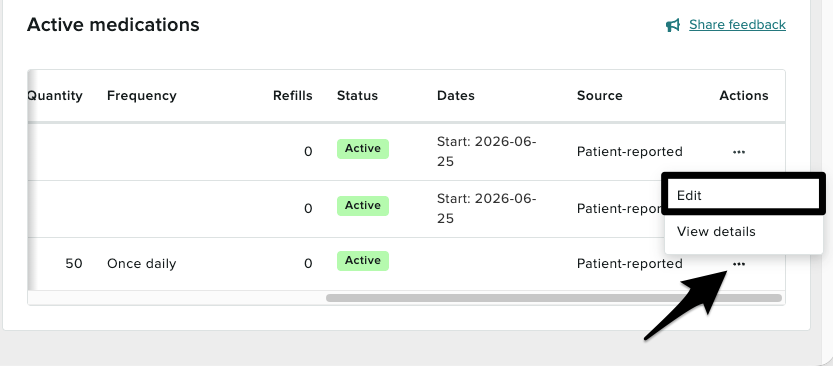Click the Active badge in the Once daily row
833x366 pixels.
tap(363, 261)
